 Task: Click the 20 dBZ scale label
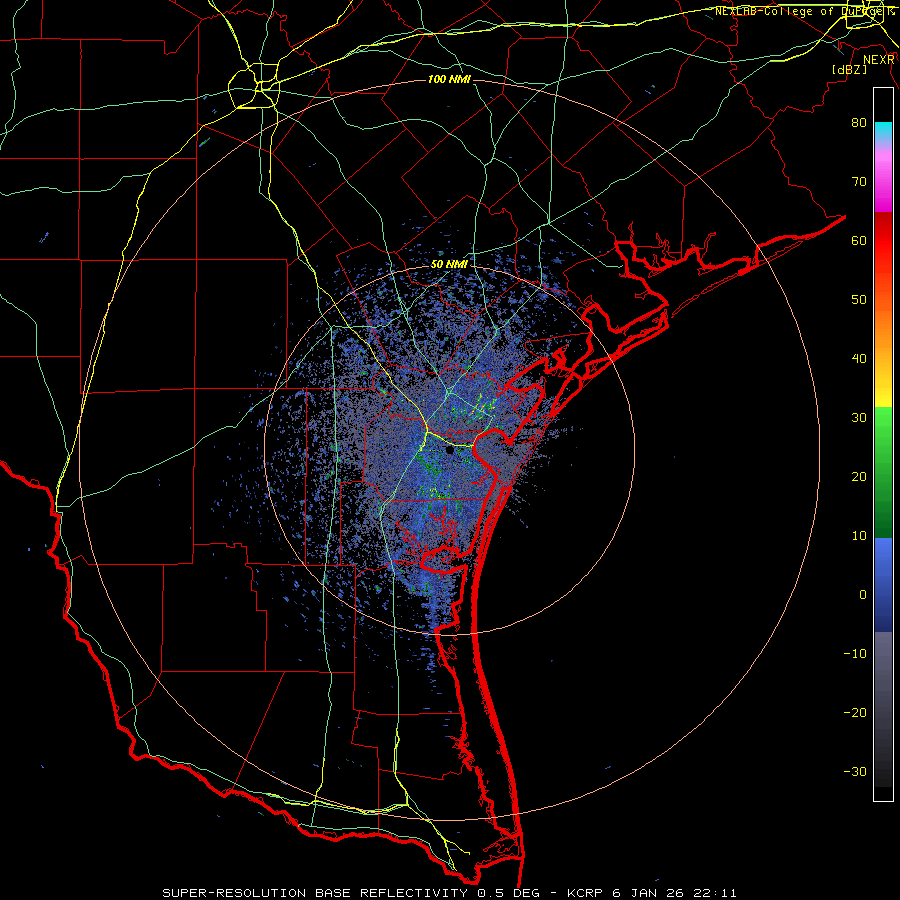pos(859,477)
